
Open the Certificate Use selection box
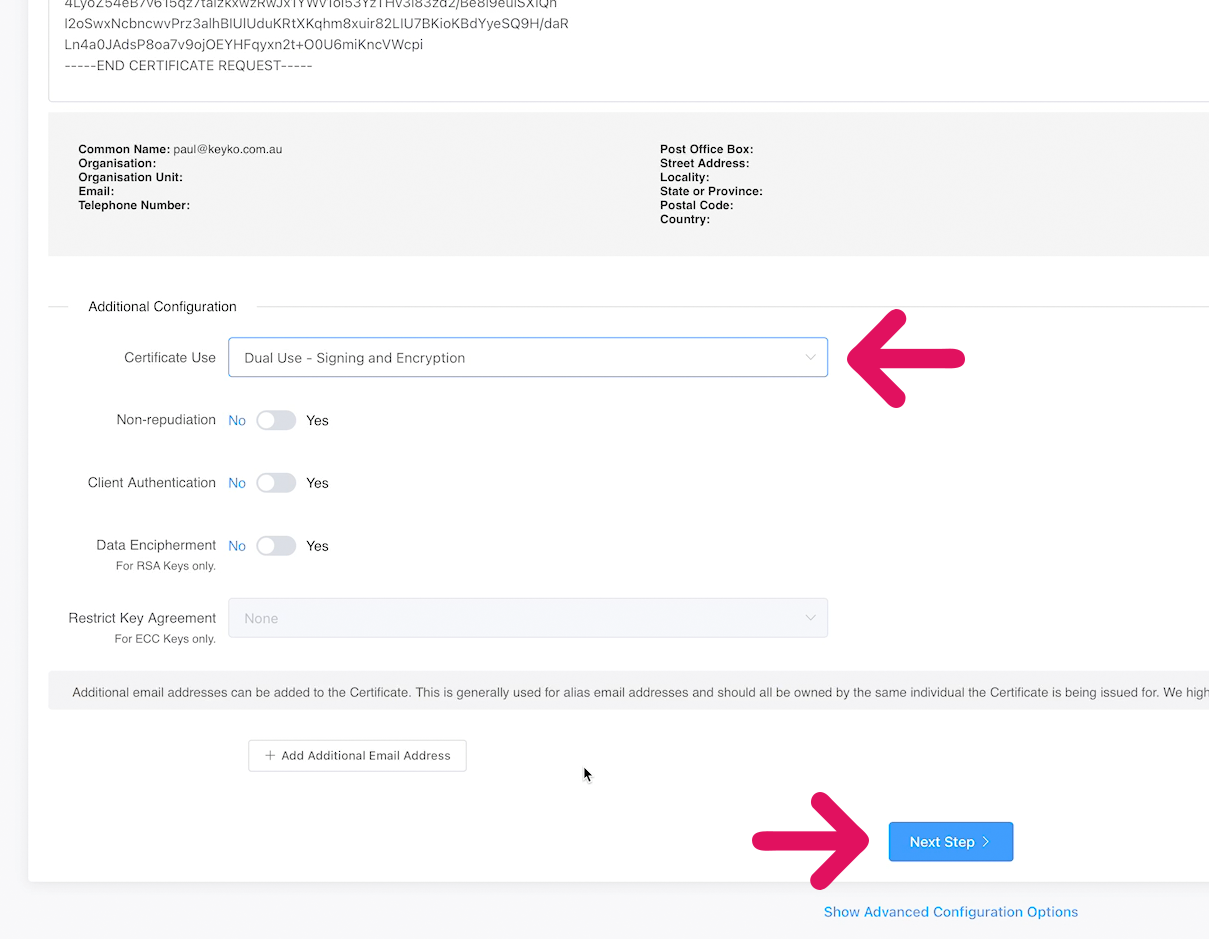point(528,356)
